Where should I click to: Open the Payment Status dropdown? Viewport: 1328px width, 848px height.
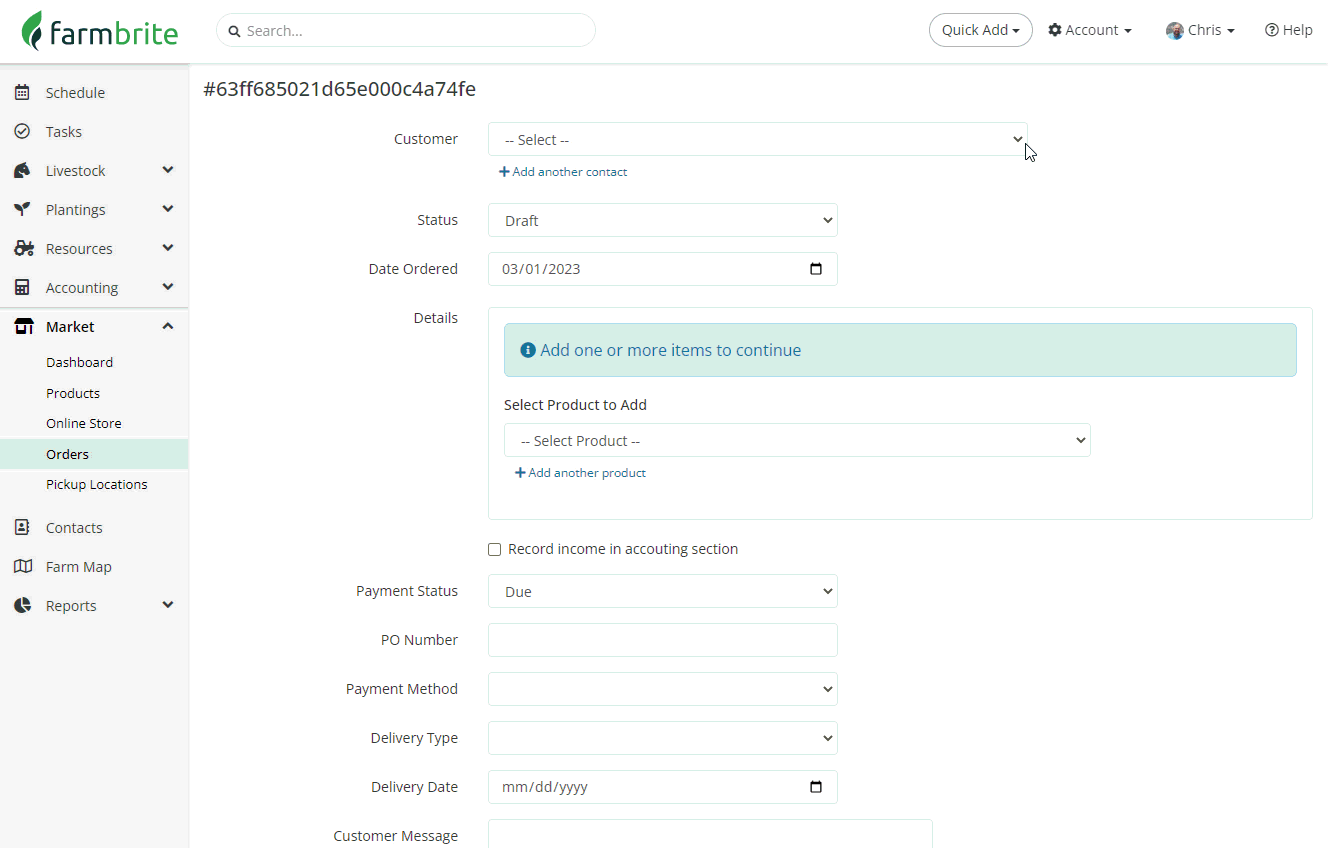point(662,592)
